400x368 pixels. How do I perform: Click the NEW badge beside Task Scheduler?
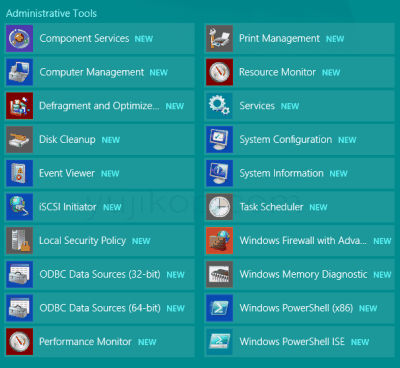click(x=318, y=207)
